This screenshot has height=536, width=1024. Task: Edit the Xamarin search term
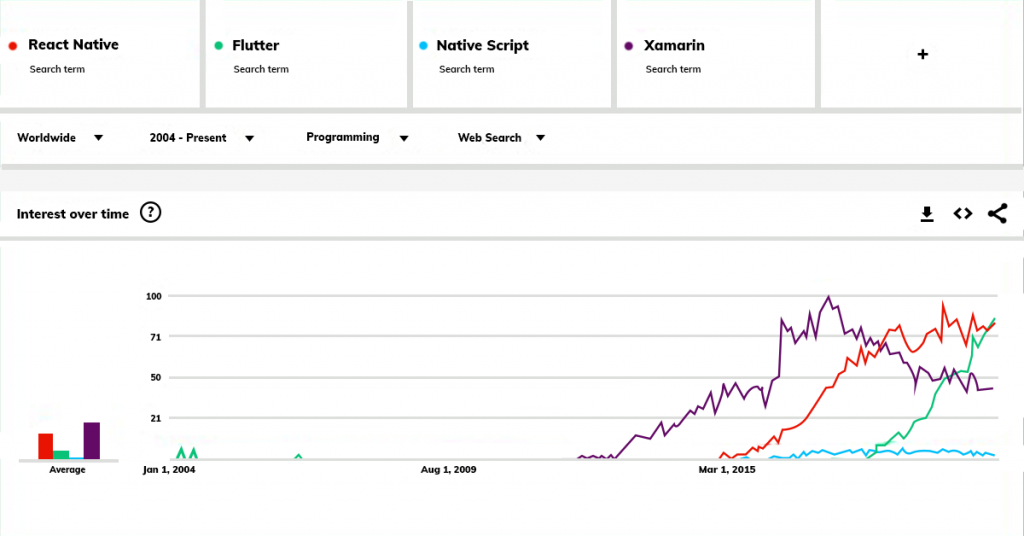(674, 46)
